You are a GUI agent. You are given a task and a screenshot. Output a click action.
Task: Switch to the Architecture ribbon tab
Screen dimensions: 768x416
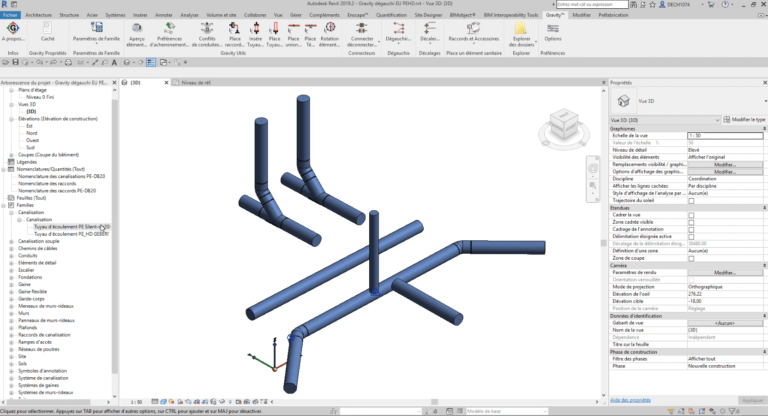tap(39, 16)
